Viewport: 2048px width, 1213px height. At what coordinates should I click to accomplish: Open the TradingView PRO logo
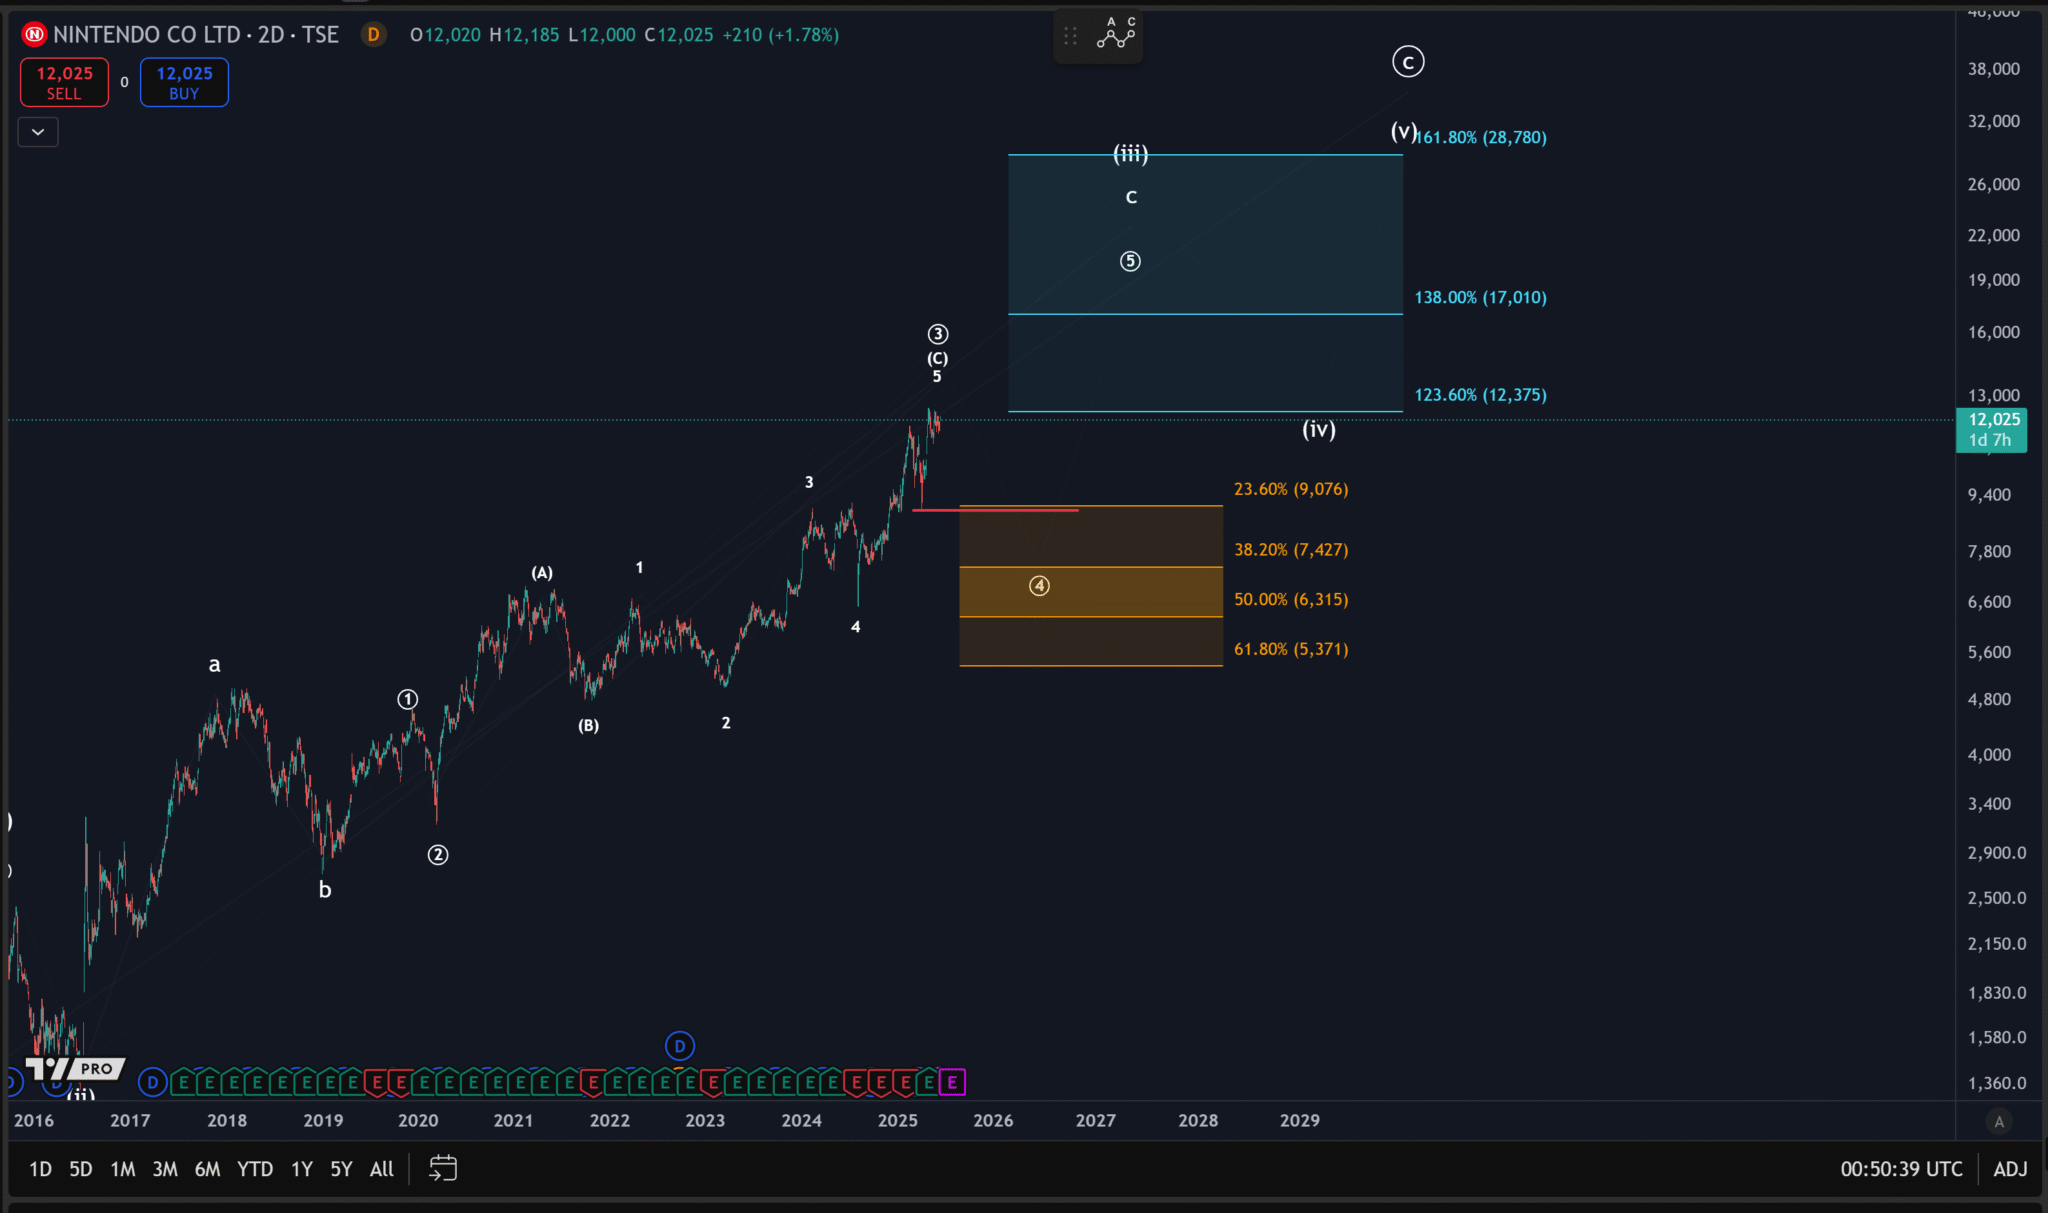[75, 1069]
